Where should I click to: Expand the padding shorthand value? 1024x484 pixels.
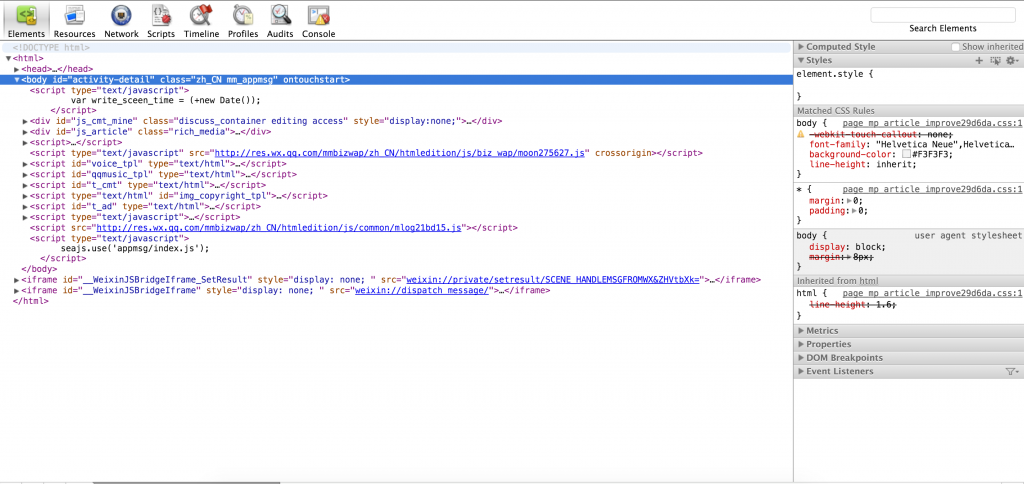pos(854,211)
